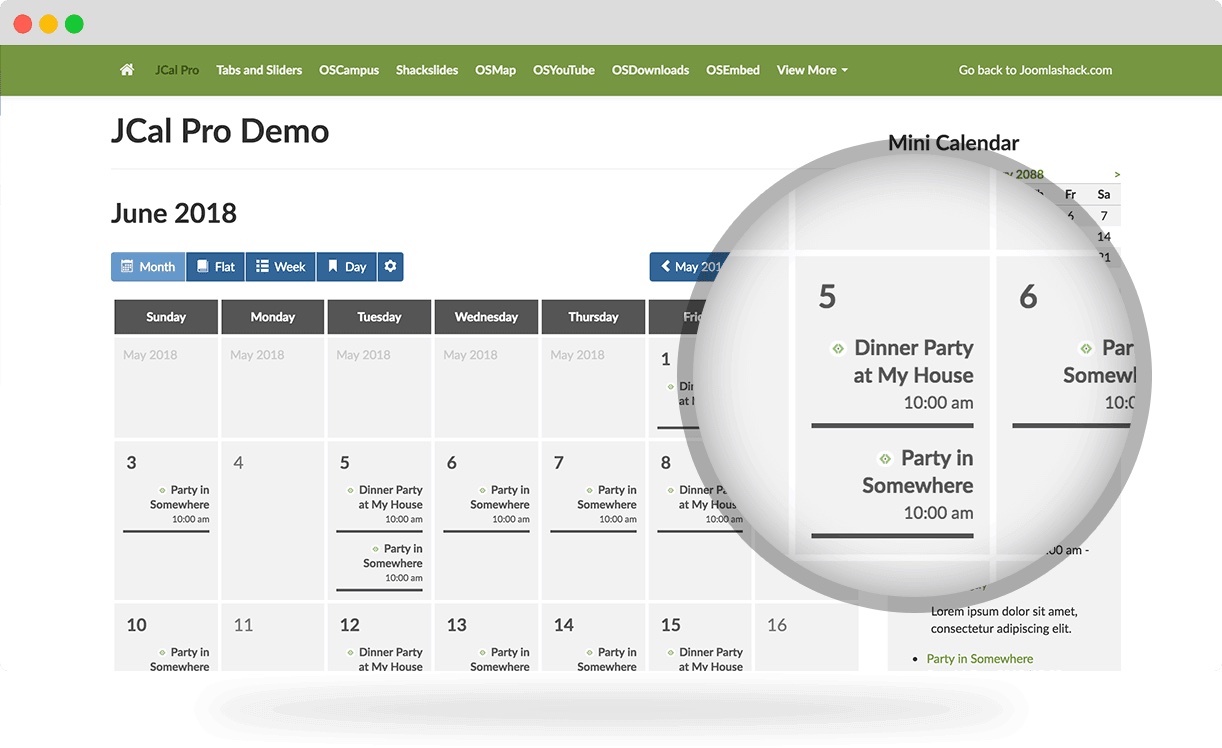The height and width of the screenshot is (748, 1222).
Task: Show the Day view
Action: (347, 267)
